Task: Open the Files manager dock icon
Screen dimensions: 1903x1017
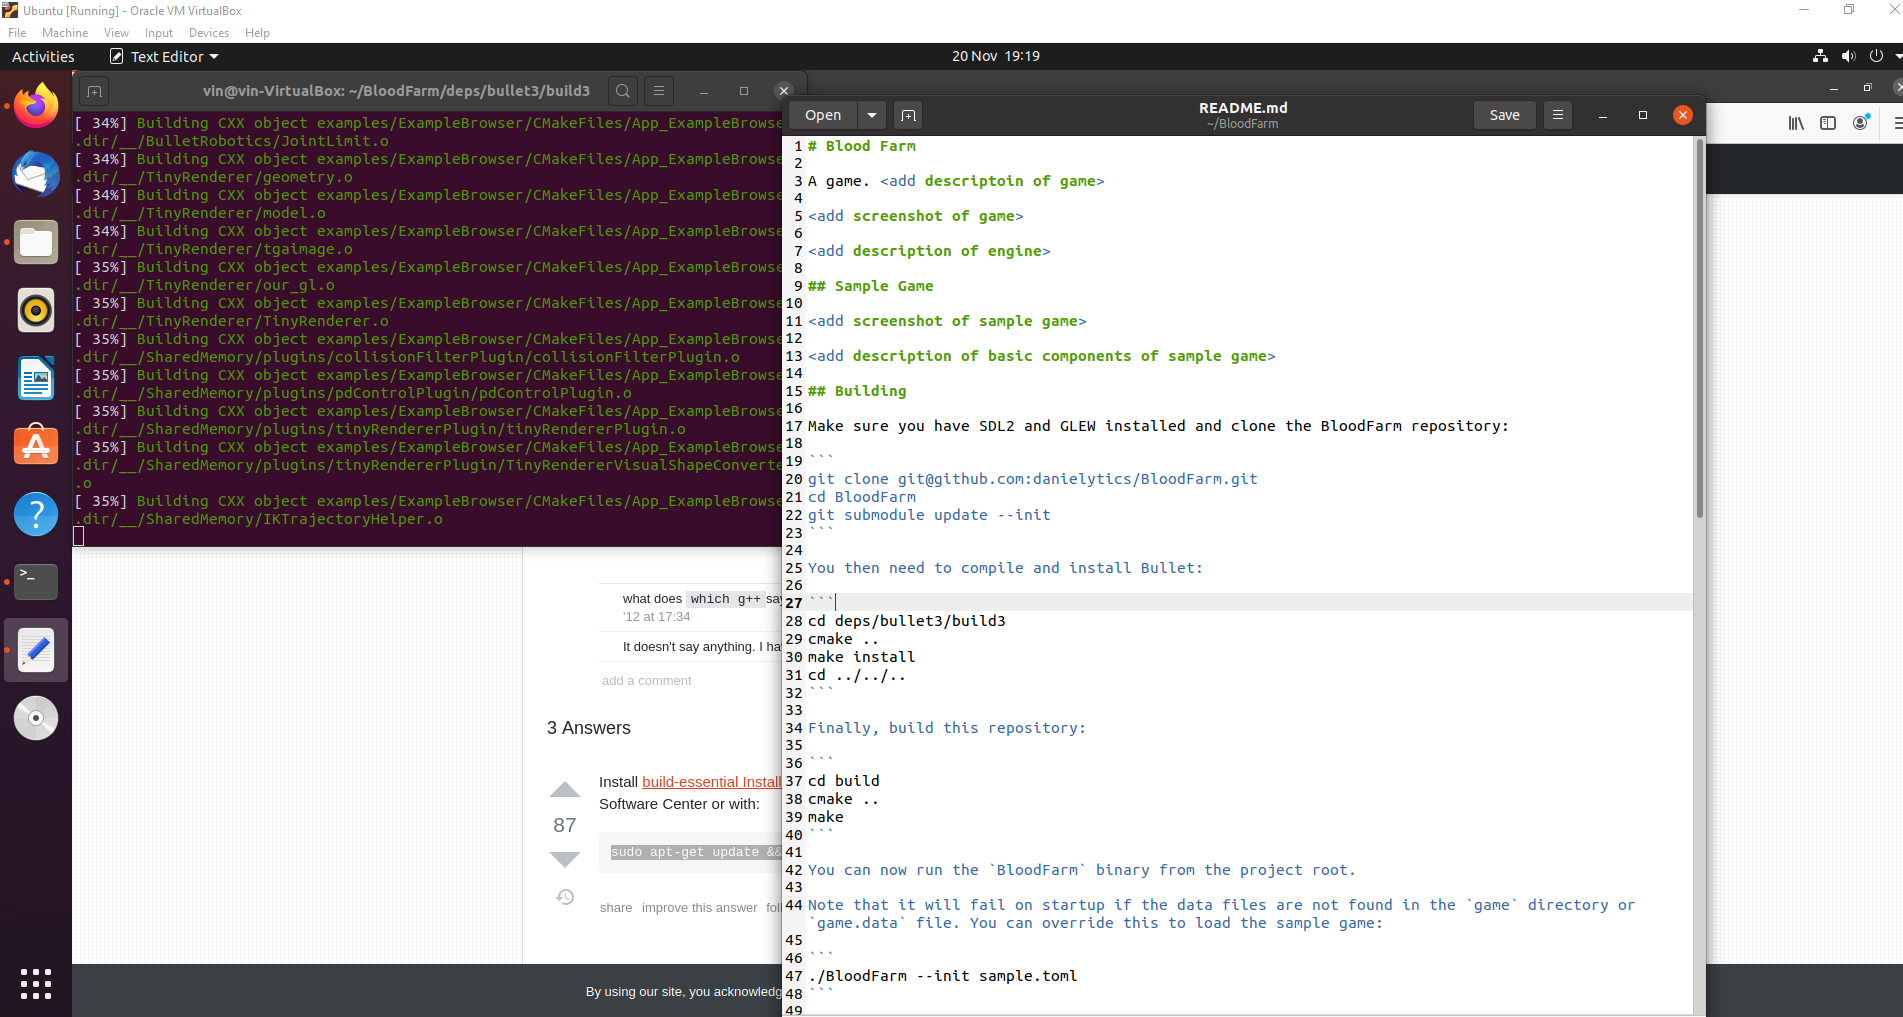Action: 36,242
